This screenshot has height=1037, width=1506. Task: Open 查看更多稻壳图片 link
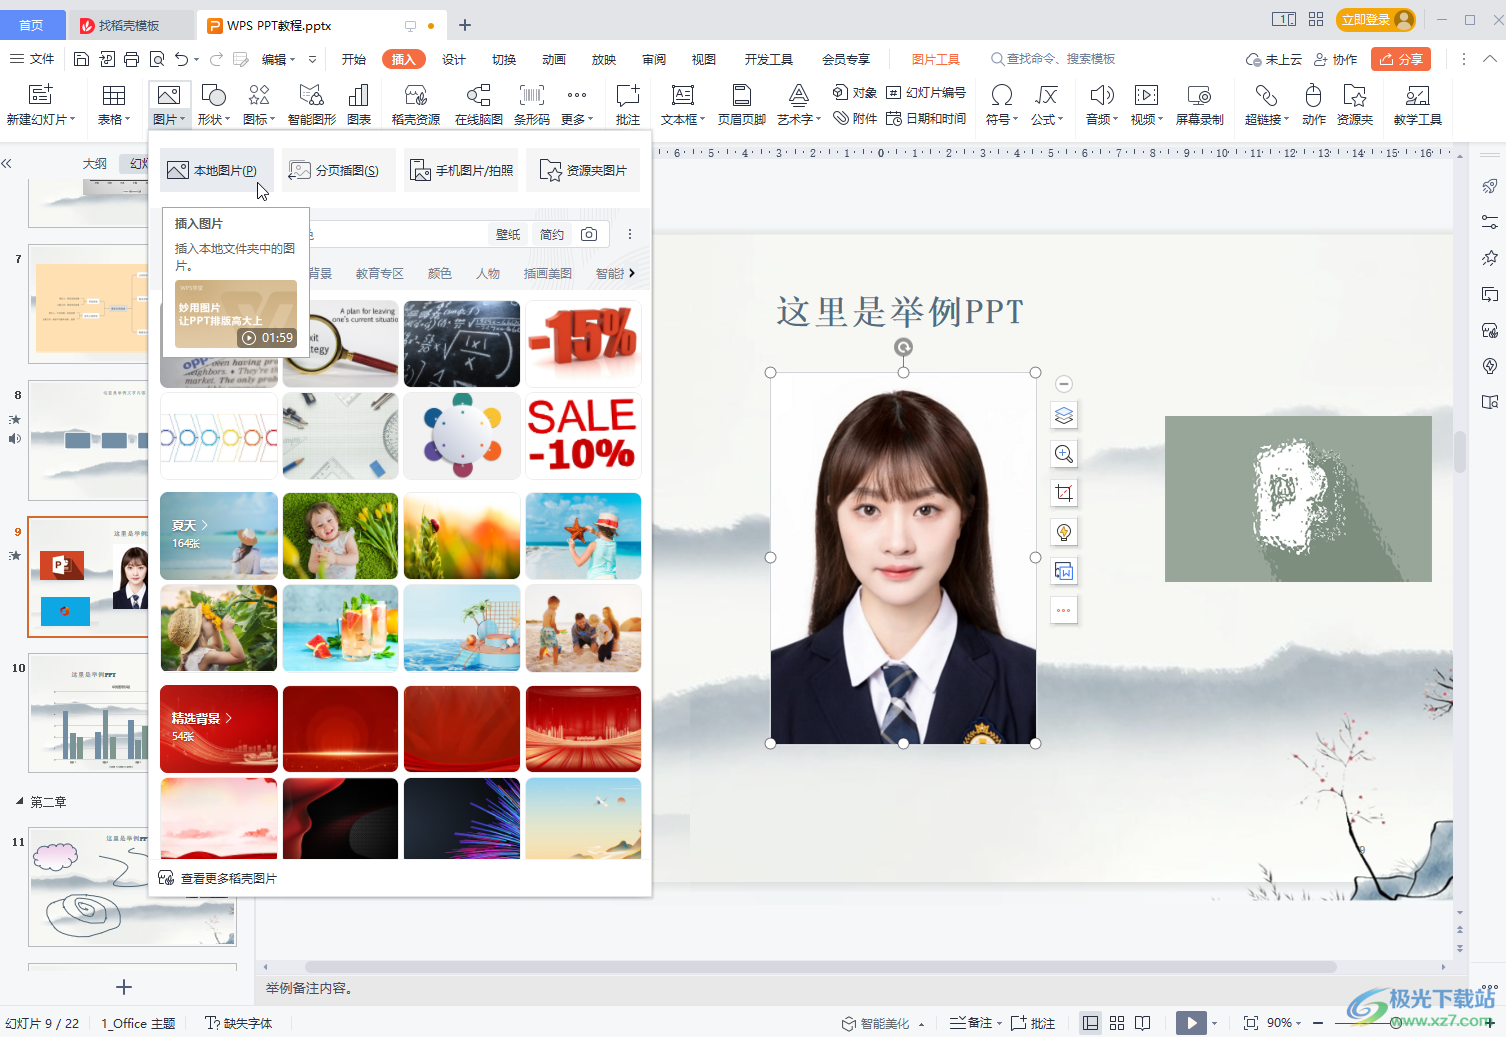point(218,878)
